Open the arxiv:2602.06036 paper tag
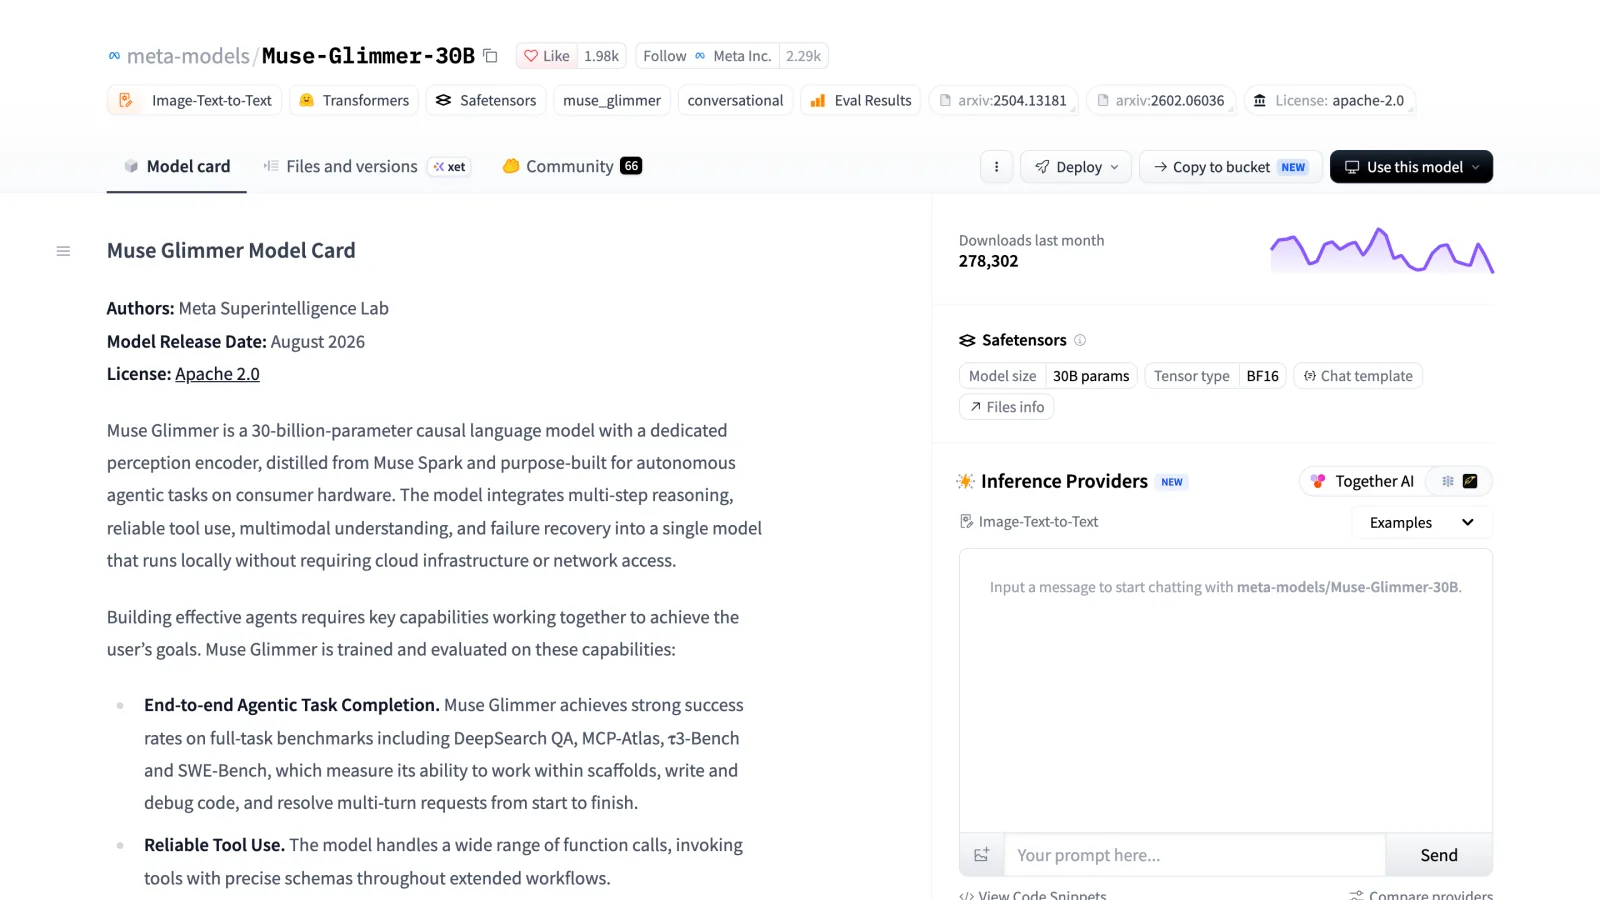The image size is (1600, 900). 1161,100
